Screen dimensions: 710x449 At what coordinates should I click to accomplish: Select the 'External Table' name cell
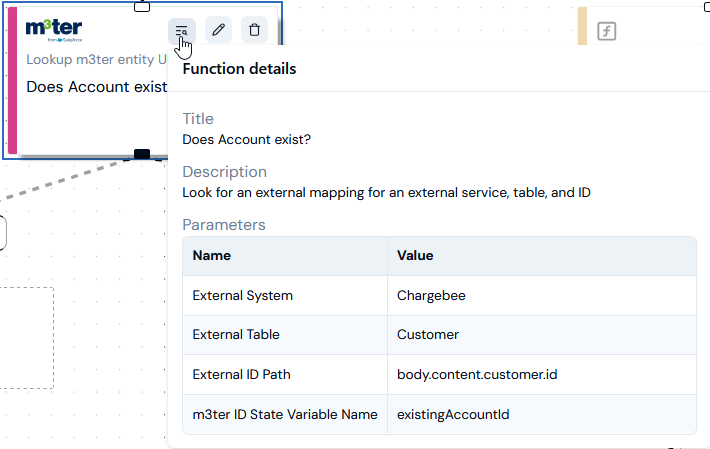coord(285,334)
